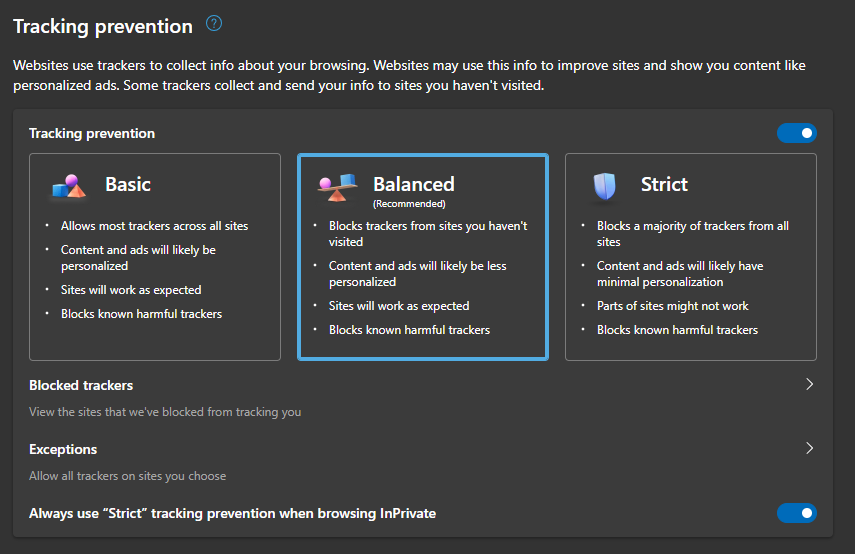Screen dimensions: 855x554
Task: Click the Strict heading text
Action: [664, 184]
